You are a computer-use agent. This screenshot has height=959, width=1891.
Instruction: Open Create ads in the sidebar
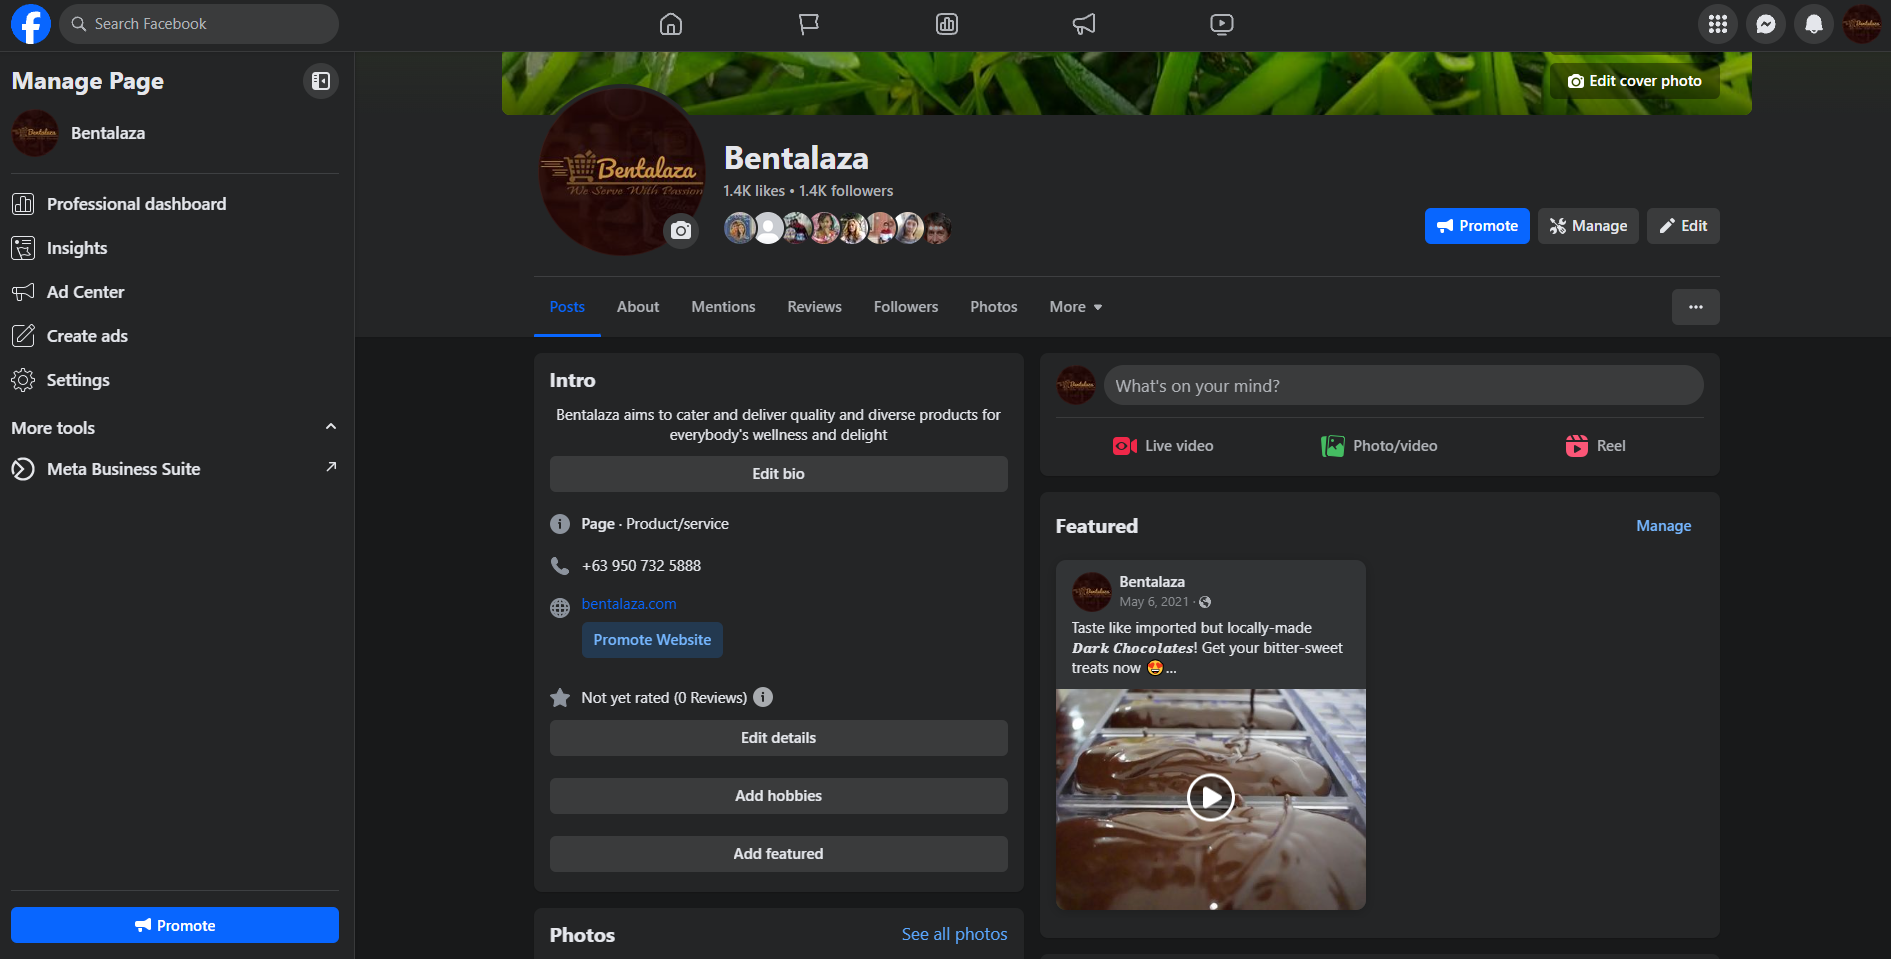tap(175, 336)
